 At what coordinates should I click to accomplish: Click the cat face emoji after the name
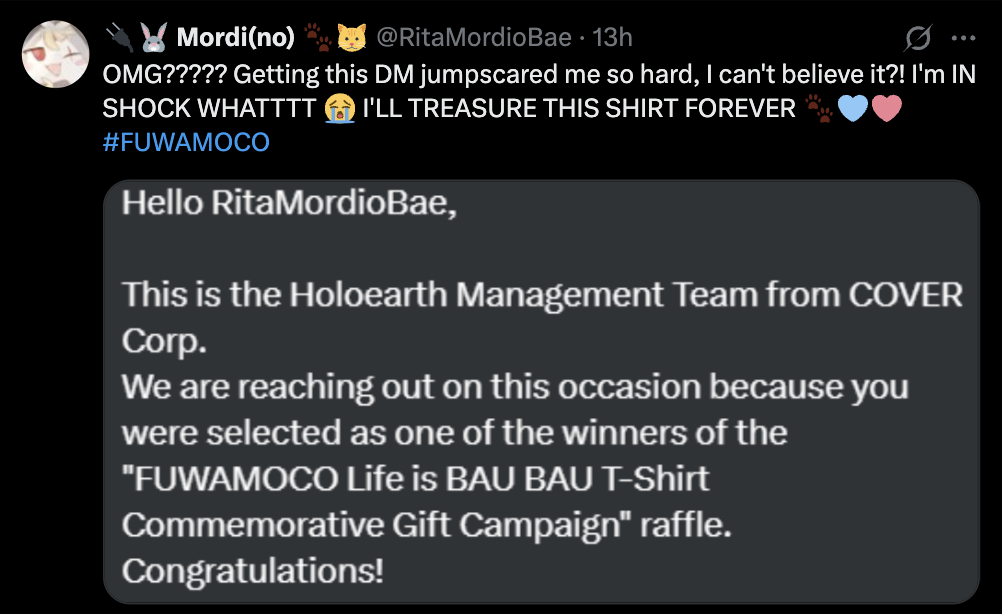click(x=351, y=38)
